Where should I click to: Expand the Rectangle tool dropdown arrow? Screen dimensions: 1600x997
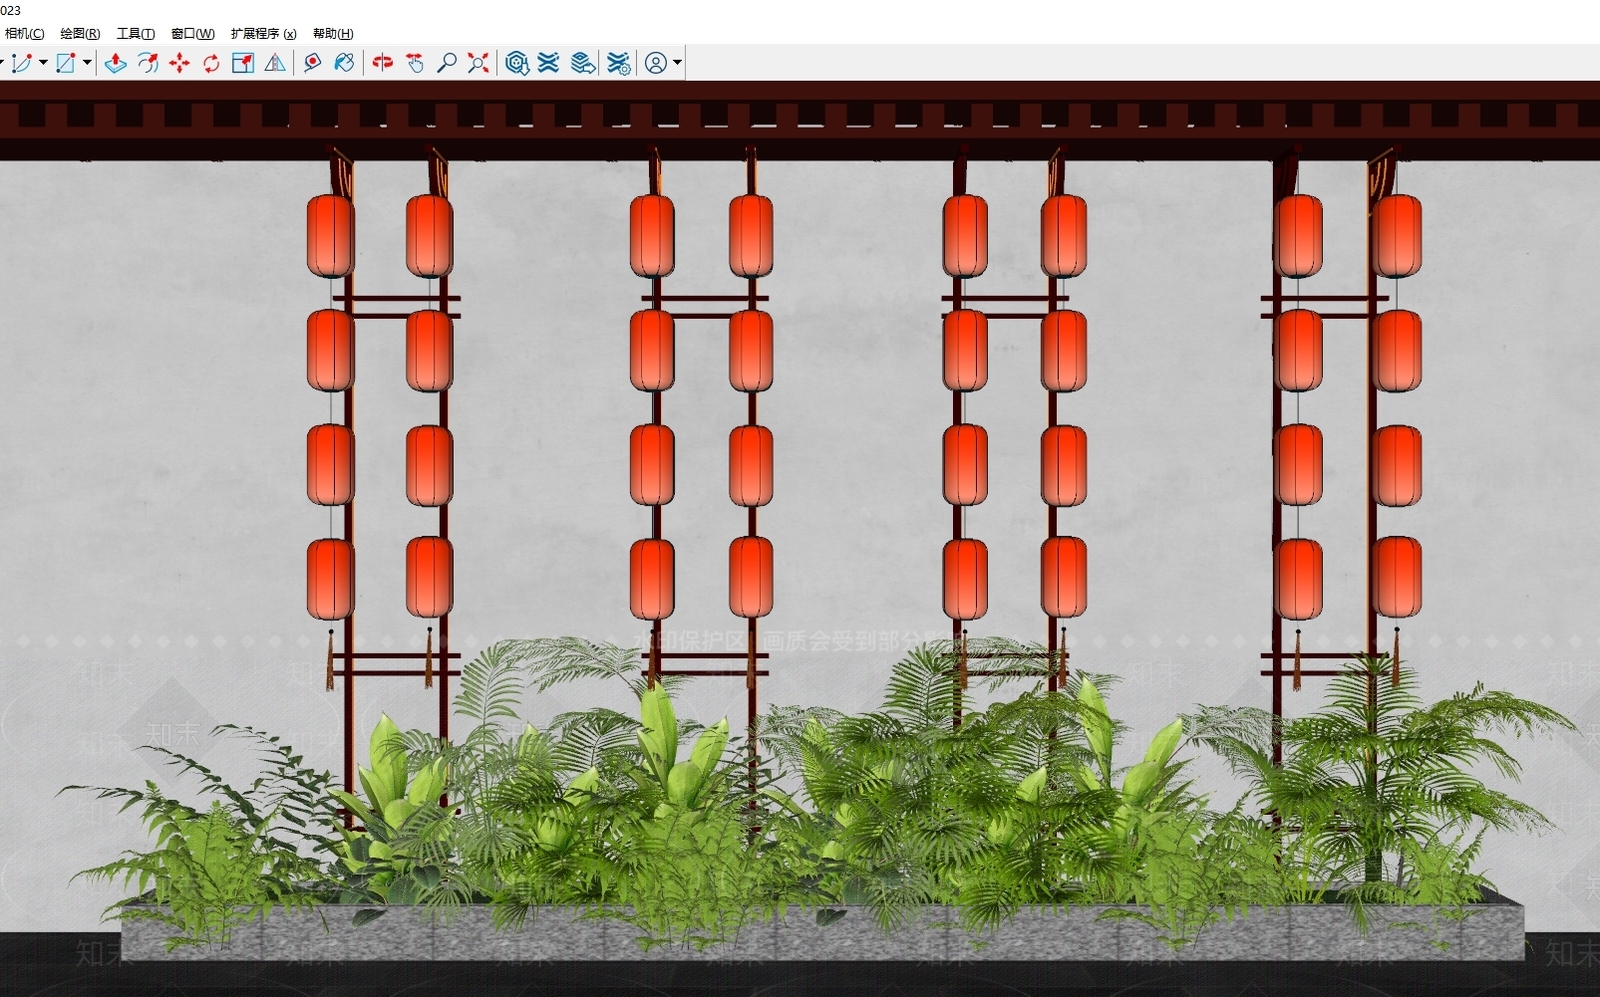(87, 63)
